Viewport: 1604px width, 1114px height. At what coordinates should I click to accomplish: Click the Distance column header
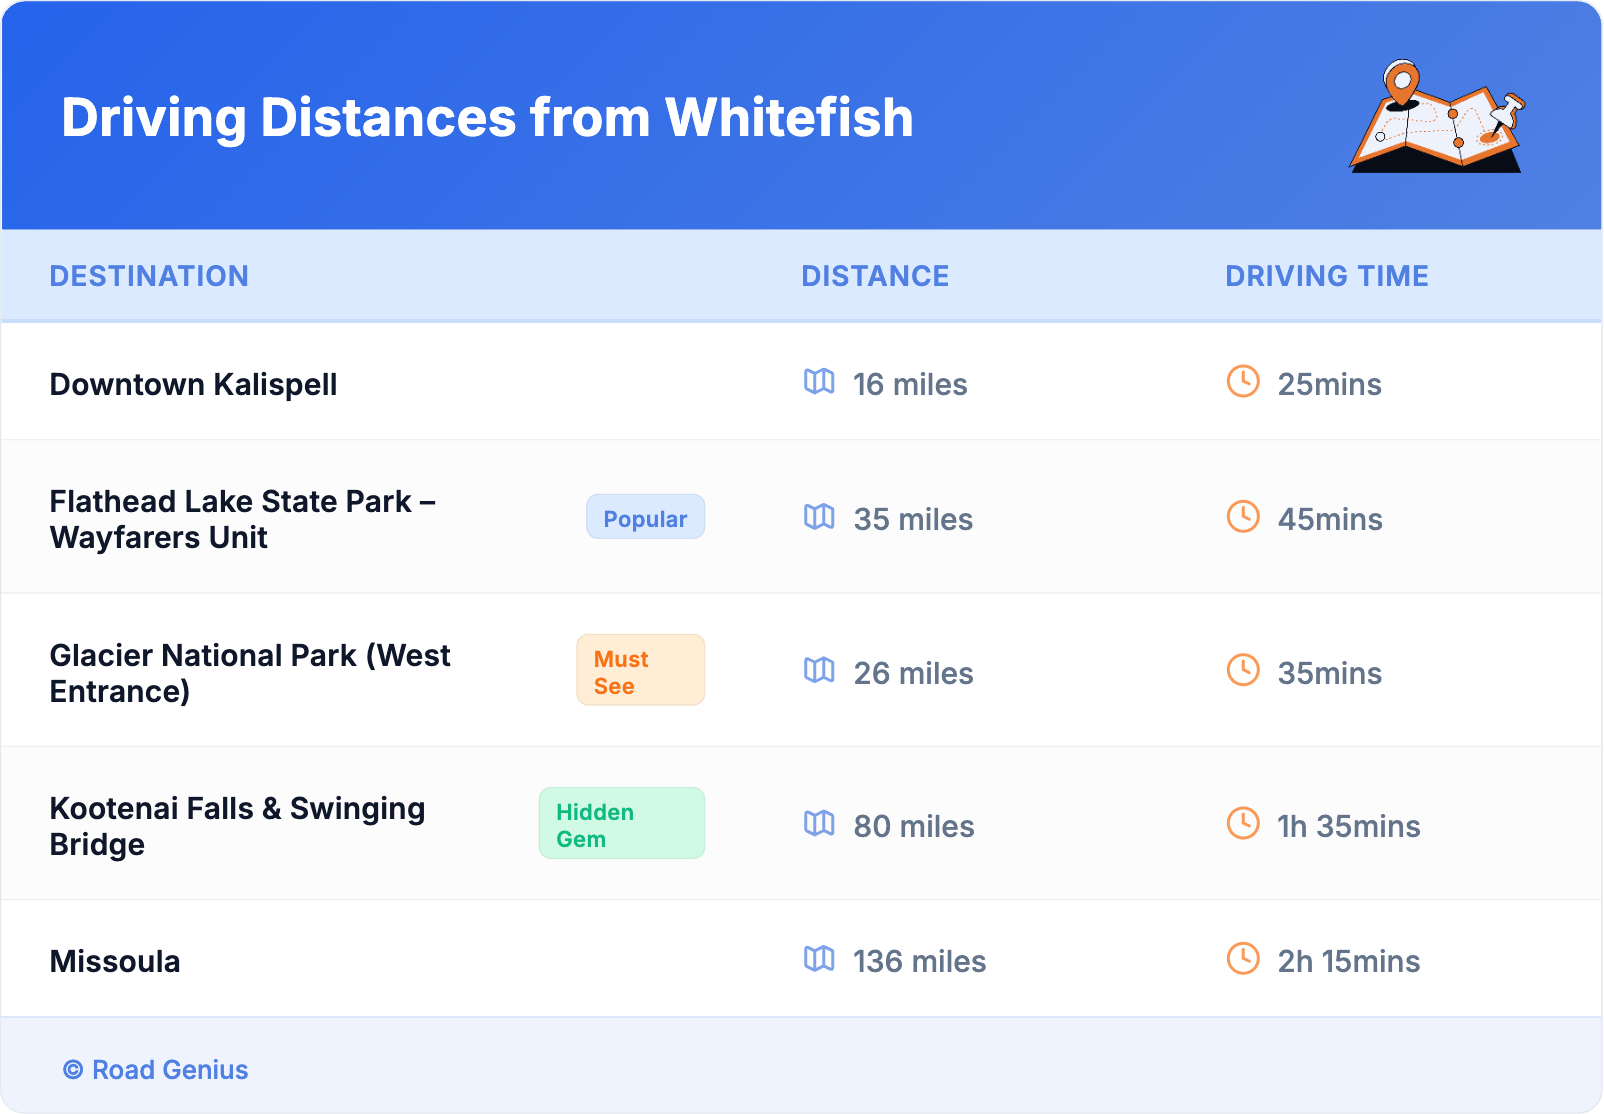click(875, 276)
